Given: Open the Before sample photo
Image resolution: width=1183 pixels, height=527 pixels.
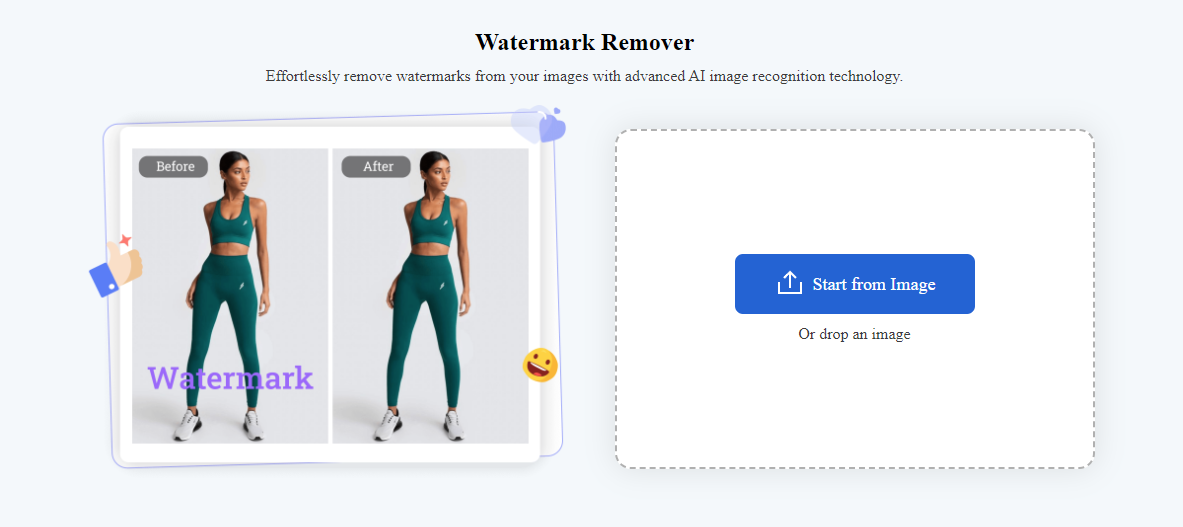Looking at the screenshot, I should (230, 296).
